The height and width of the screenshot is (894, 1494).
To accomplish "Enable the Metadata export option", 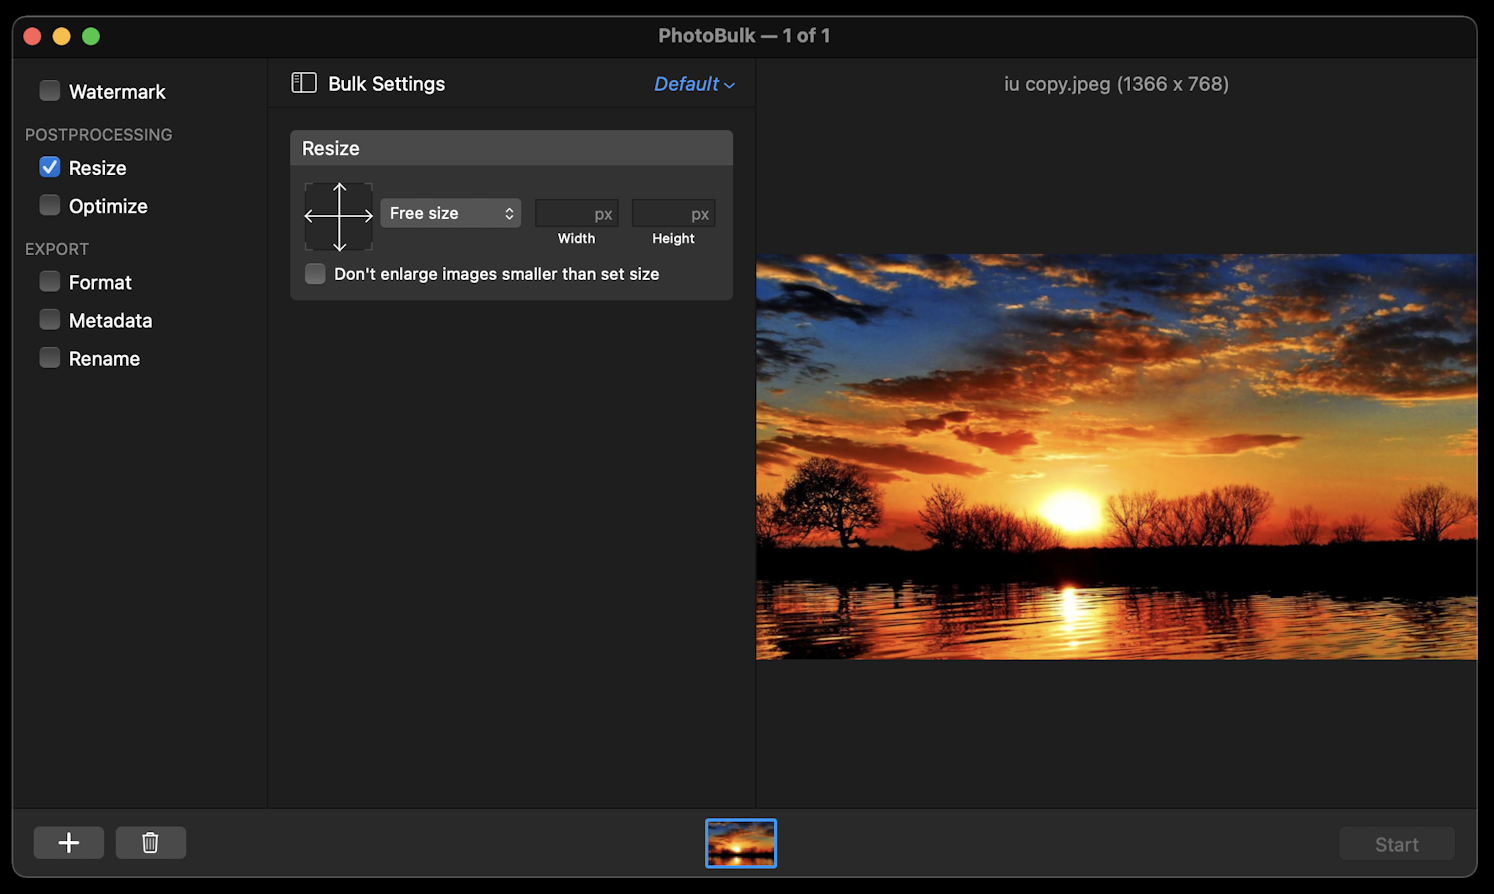I will pyautogui.click(x=49, y=320).
